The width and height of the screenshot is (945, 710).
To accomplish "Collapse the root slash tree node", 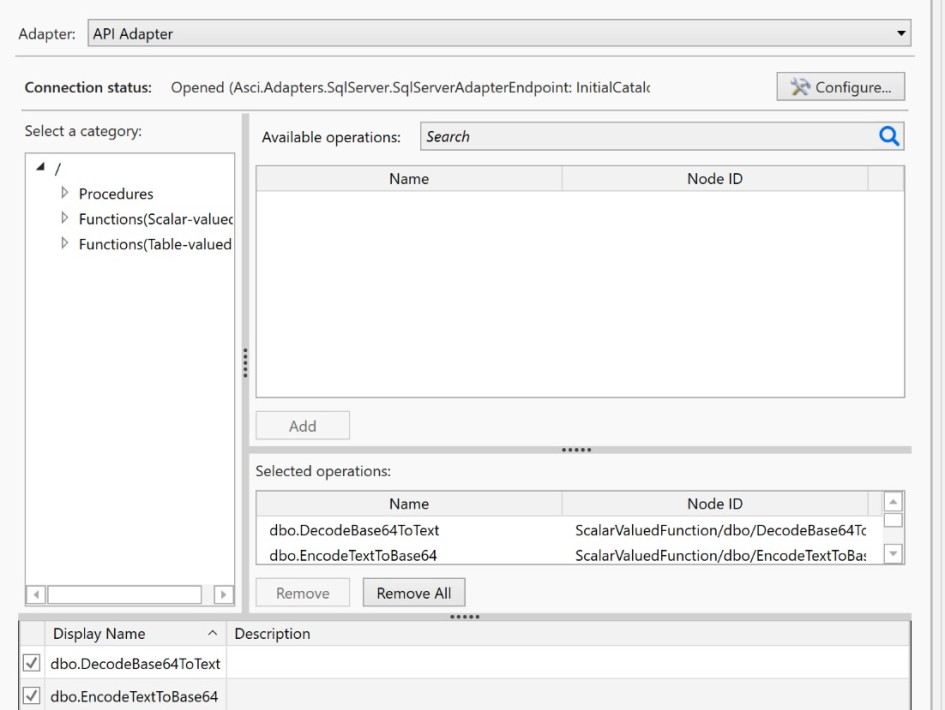I will click(x=38, y=168).
